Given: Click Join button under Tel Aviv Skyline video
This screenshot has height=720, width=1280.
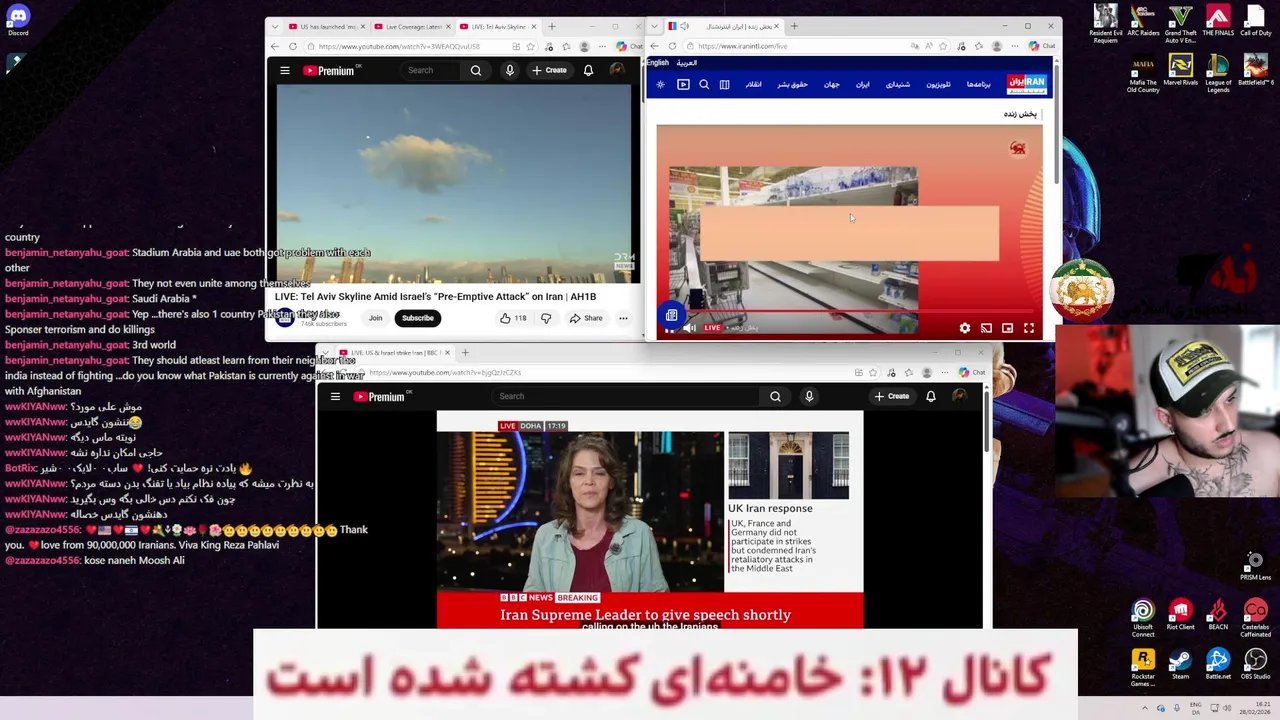Looking at the screenshot, I should [x=375, y=318].
